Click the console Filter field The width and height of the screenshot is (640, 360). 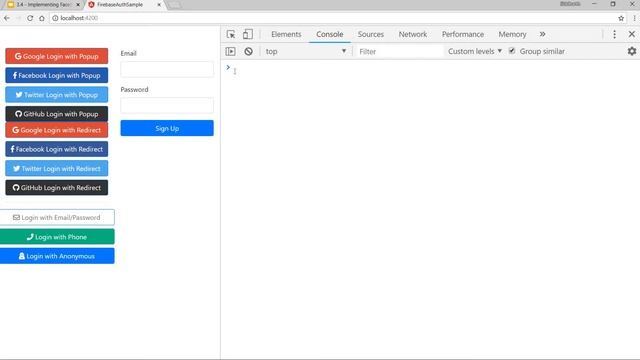tap(399, 51)
